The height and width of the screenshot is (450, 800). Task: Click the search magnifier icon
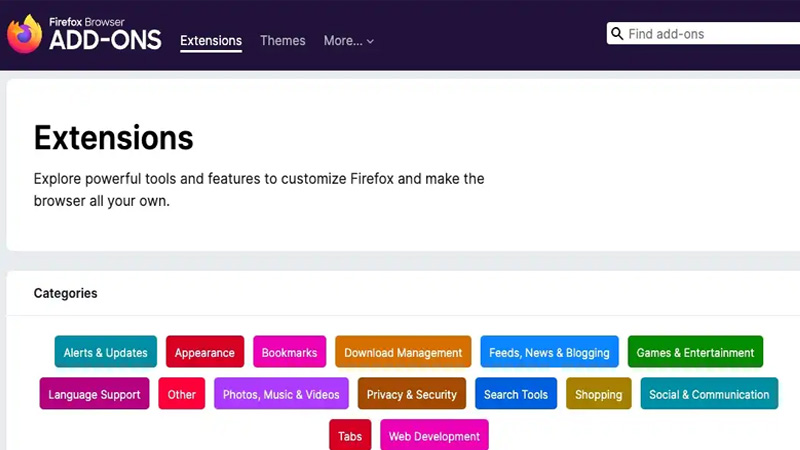coord(617,34)
